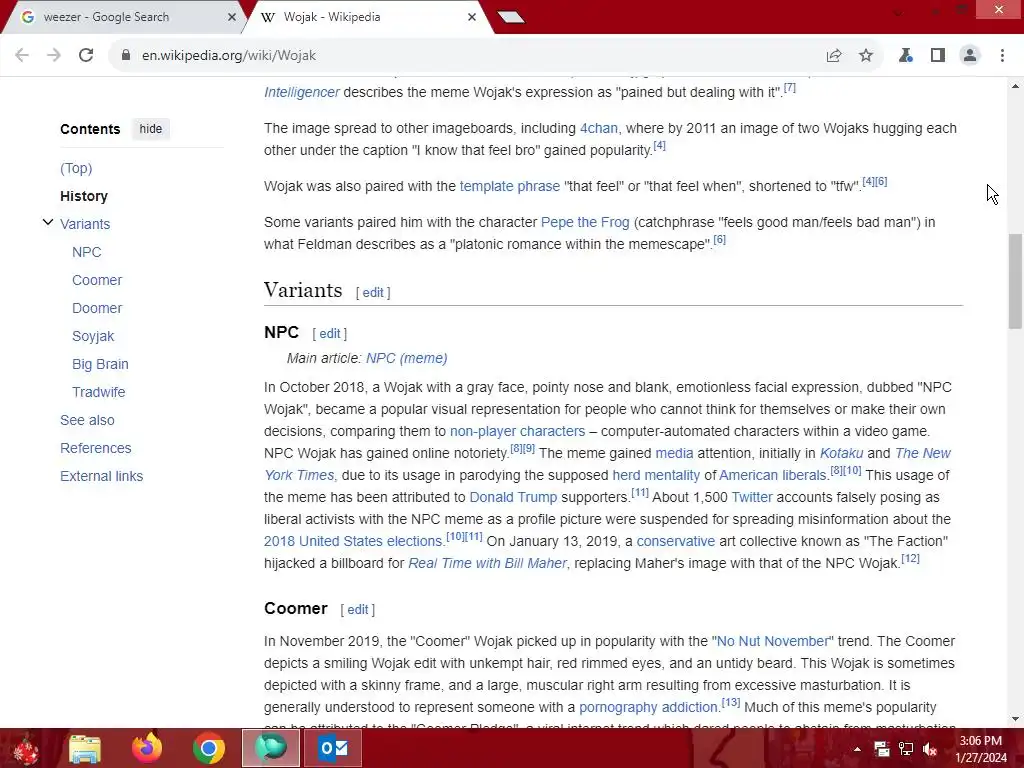Switch to weezer - Google Search tab
Screen dimensions: 1024x768
123,17
